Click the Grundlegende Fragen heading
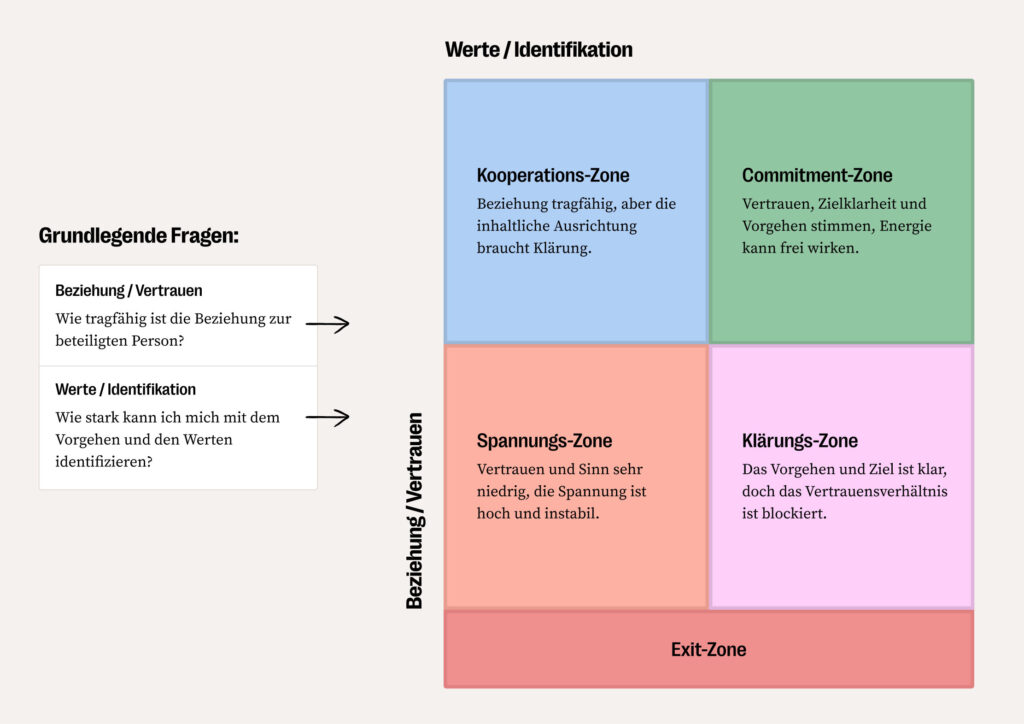The height and width of the screenshot is (724, 1024). click(x=138, y=236)
